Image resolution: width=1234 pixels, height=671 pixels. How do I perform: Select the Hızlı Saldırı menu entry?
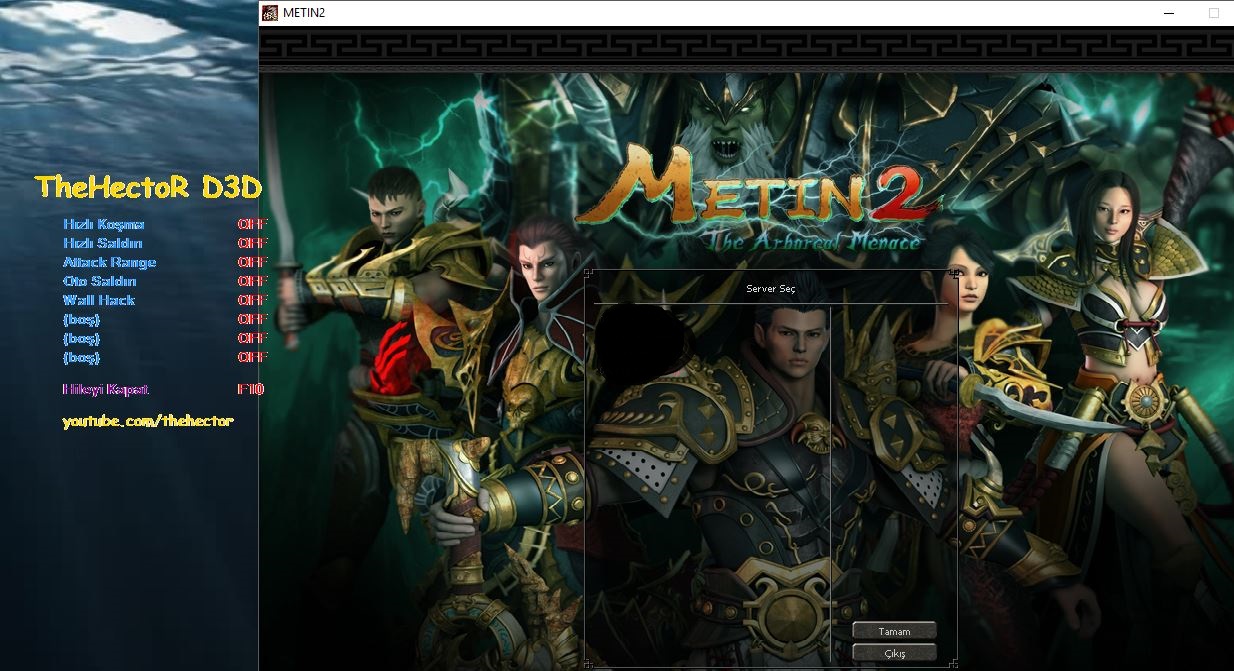(103, 243)
